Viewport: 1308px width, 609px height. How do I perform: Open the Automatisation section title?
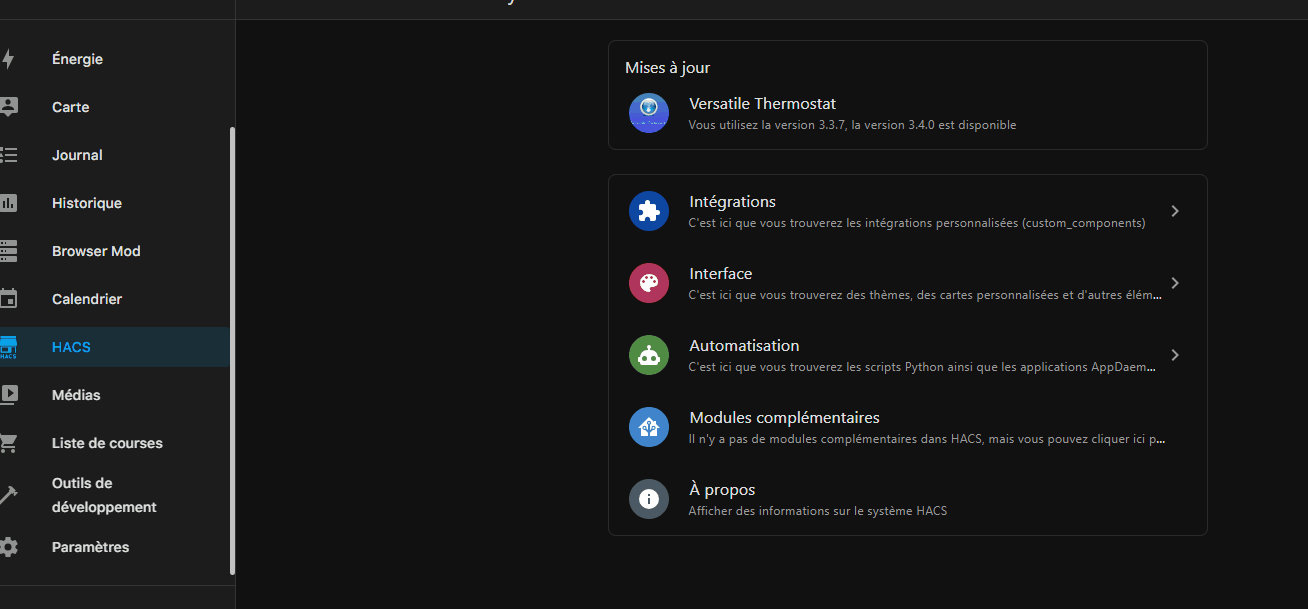pyautogui.click(x=744, y=346)
